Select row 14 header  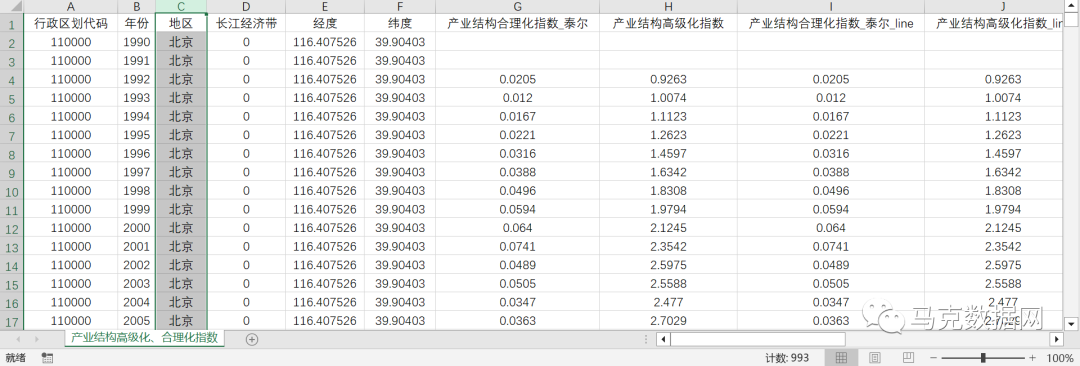point(12,265)
